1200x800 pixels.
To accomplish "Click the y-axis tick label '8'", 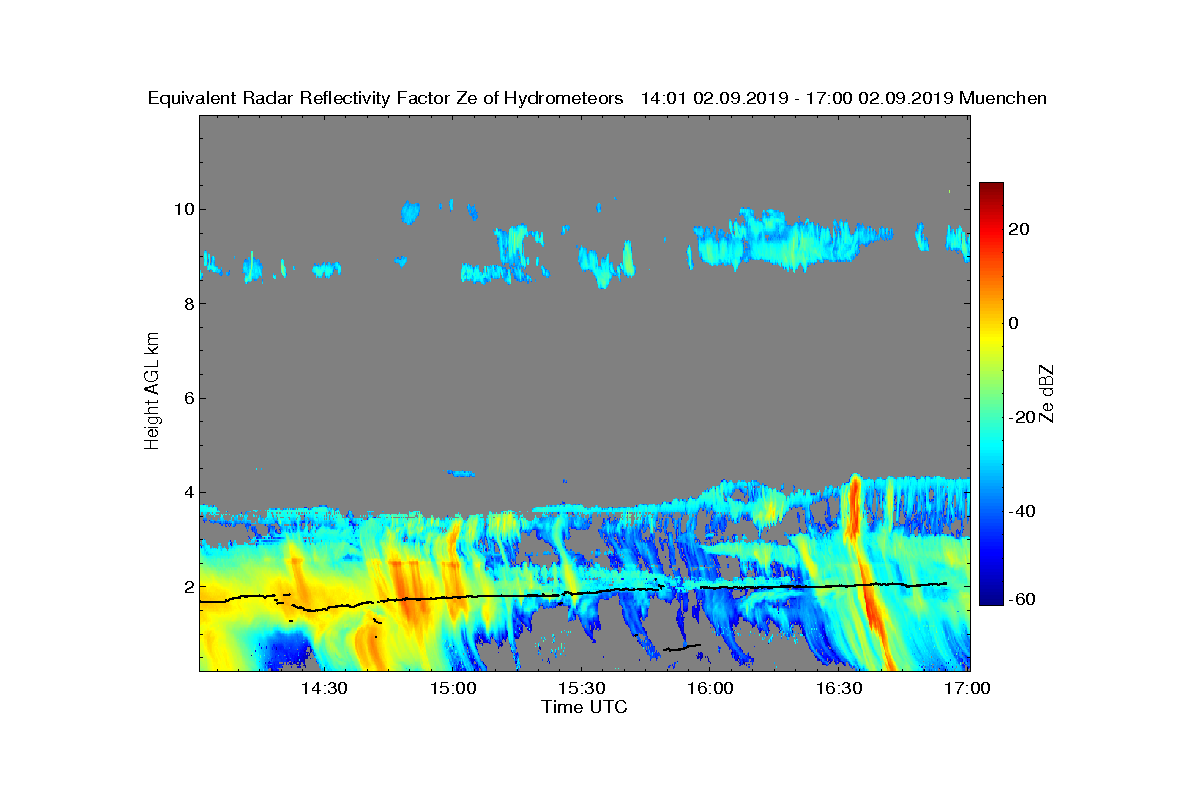I will pyautogui.click(x=187, y=303).
